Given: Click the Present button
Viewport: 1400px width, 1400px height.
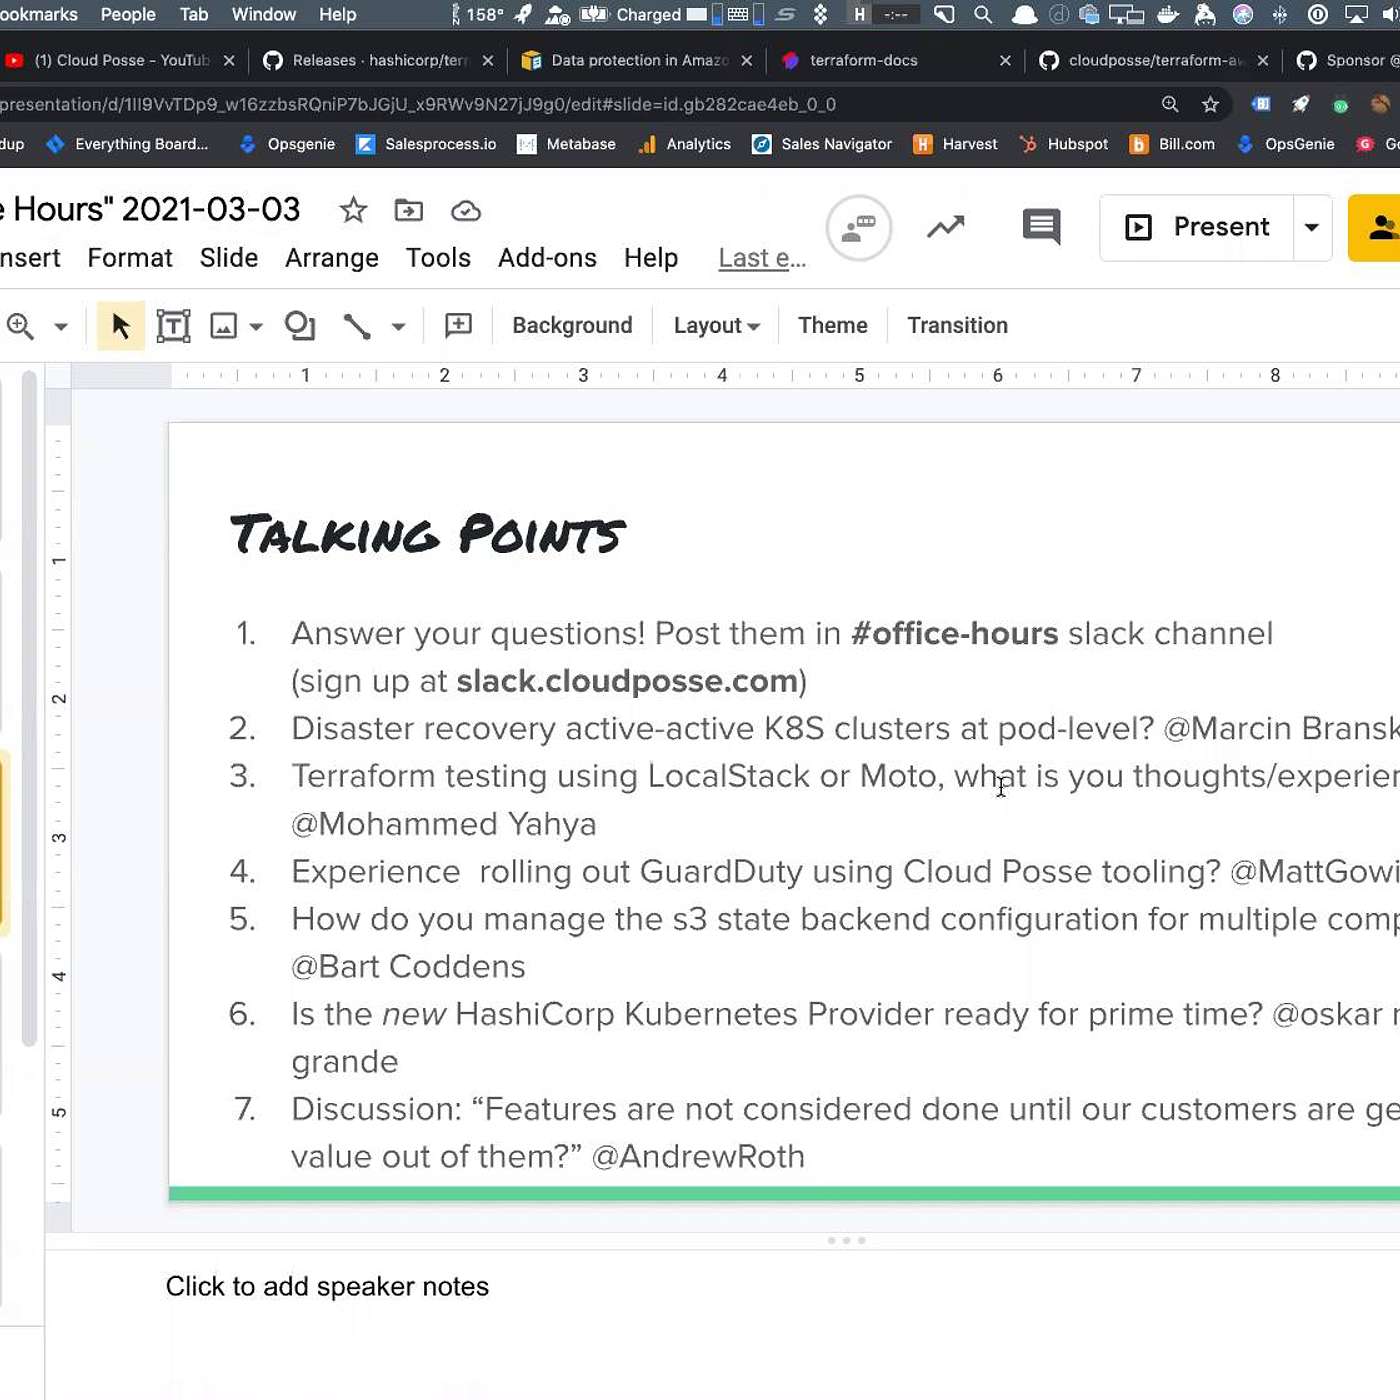Looking at the screenshot, I should (x=1198, y=227).
